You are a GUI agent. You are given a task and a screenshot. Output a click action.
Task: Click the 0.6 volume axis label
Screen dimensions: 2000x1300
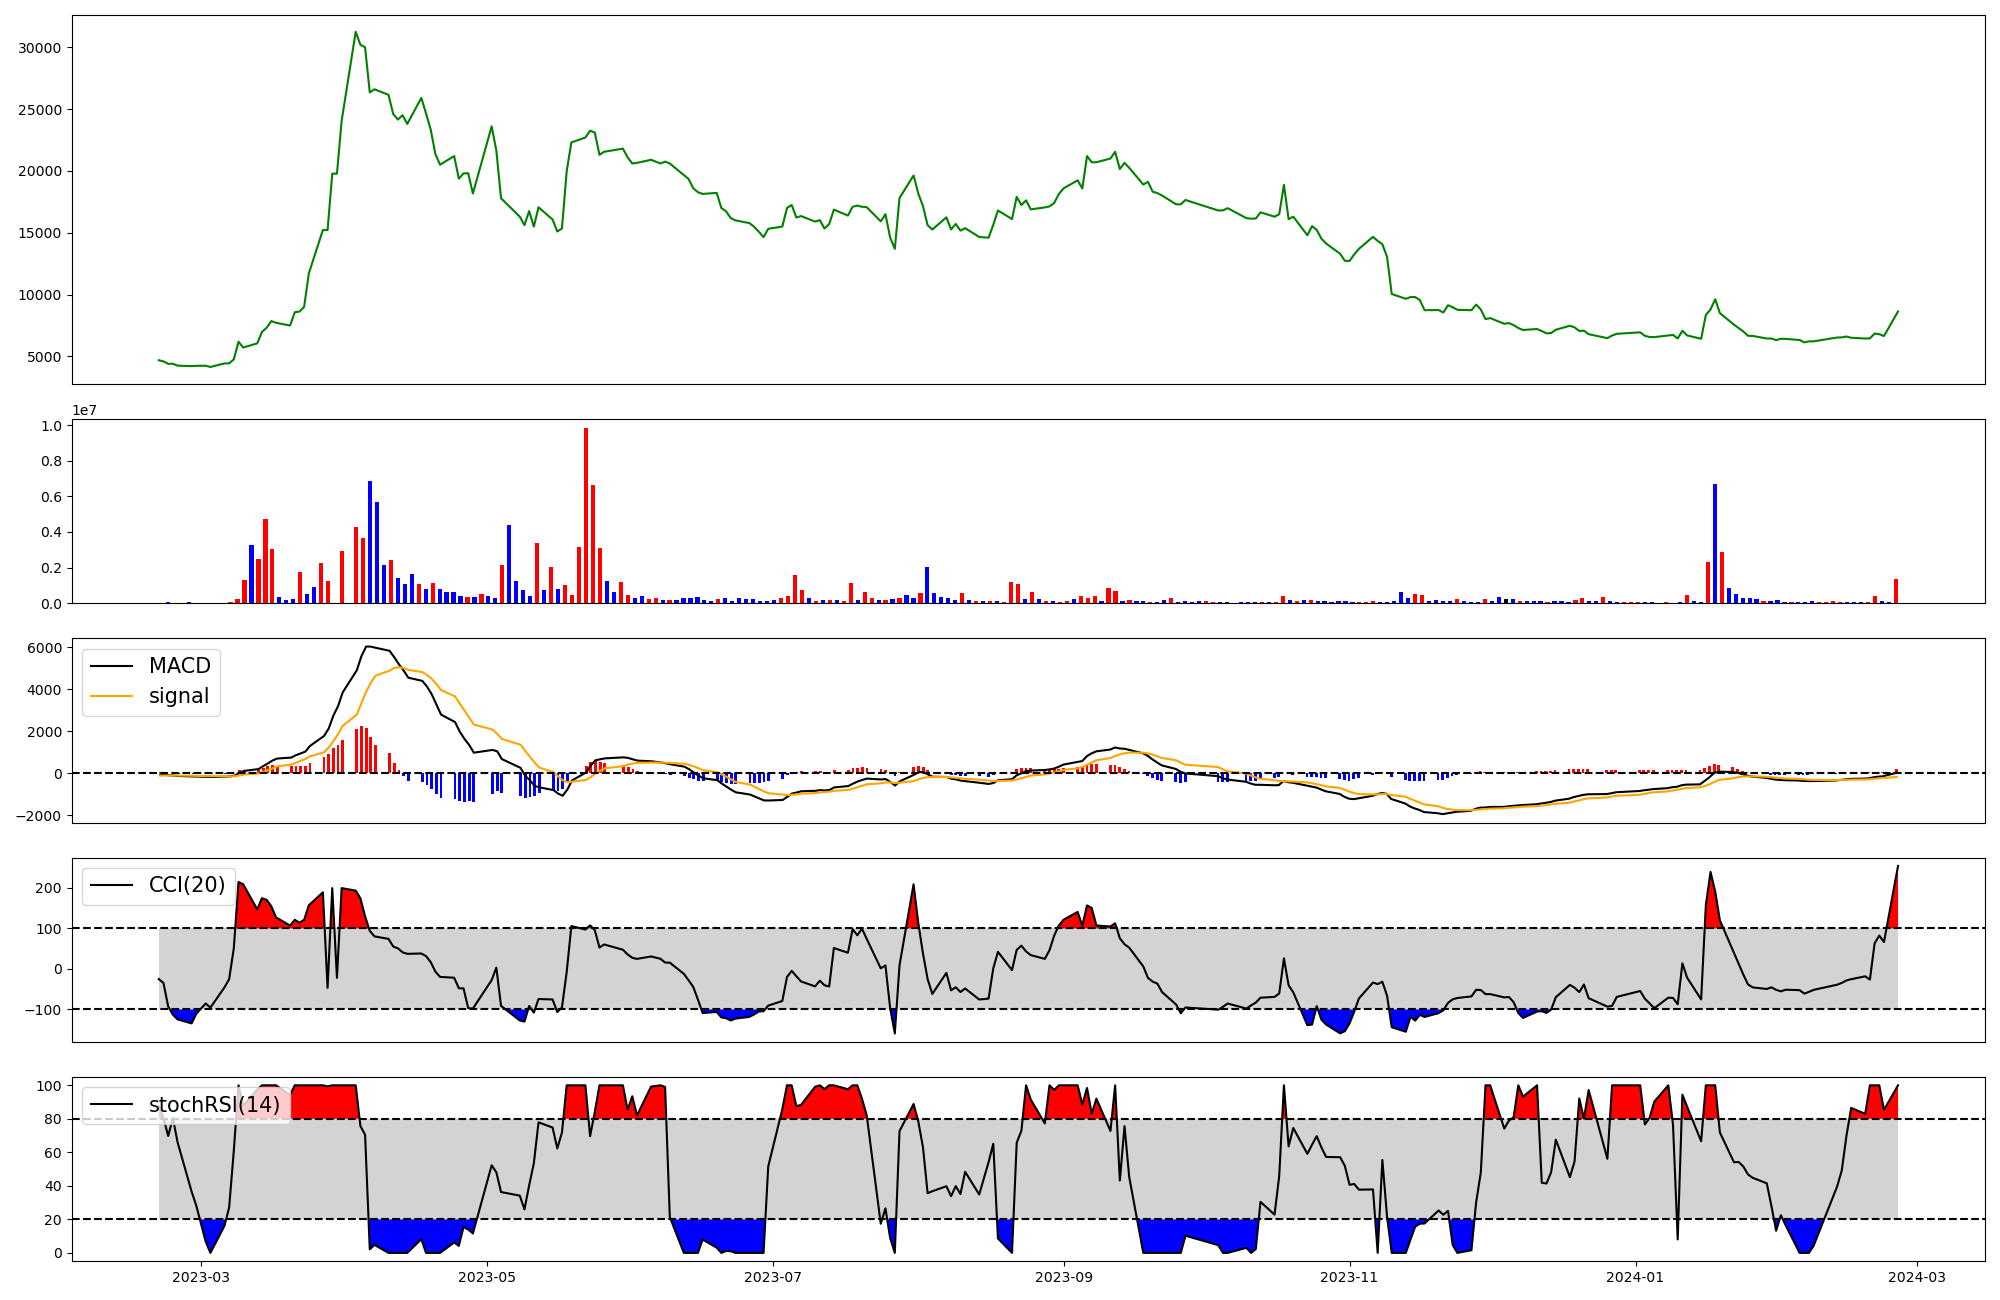(51, 497)
